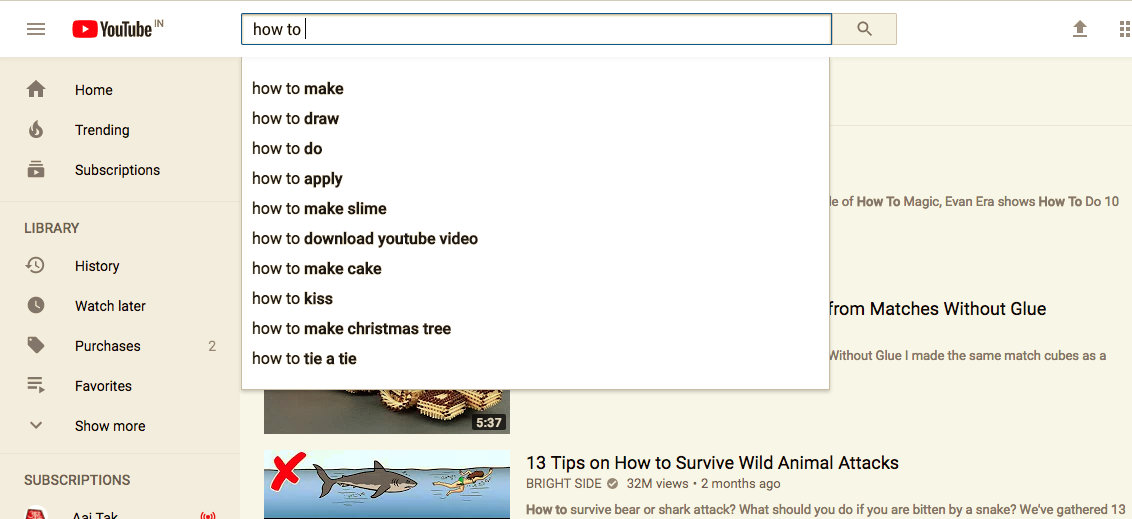
Task: Choose 'how to download youtube video' suggestion
Action: click(x=365, y=238)
